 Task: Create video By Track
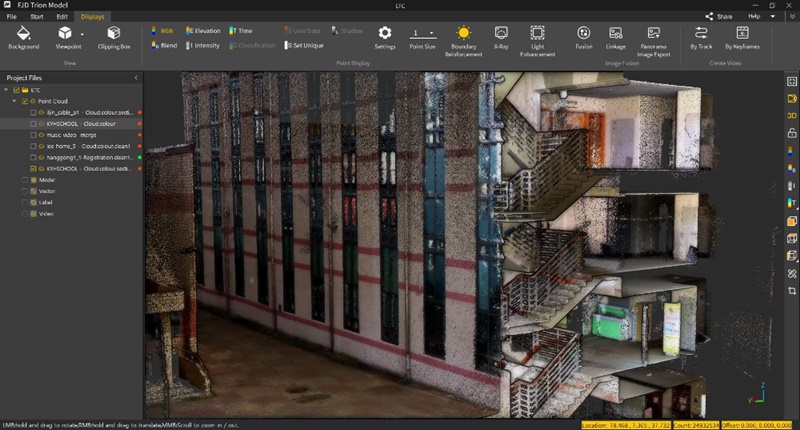701,38
